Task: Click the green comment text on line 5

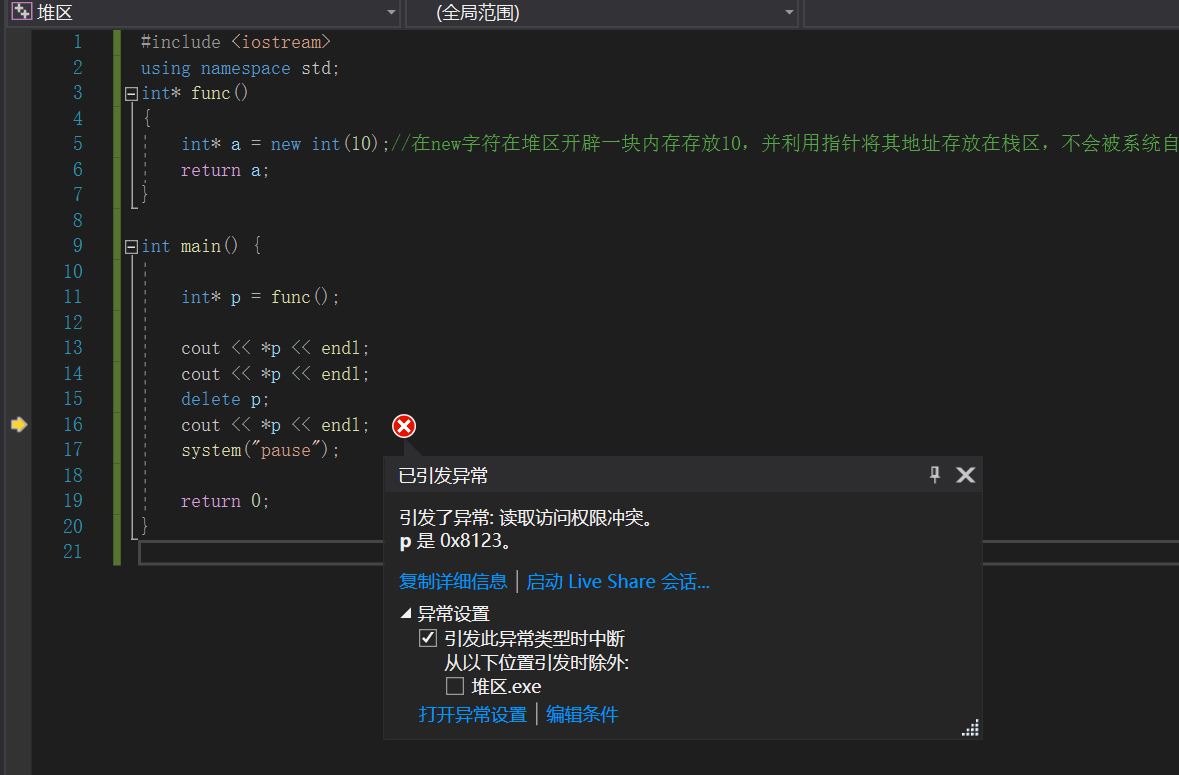Action: pos(784,144)
